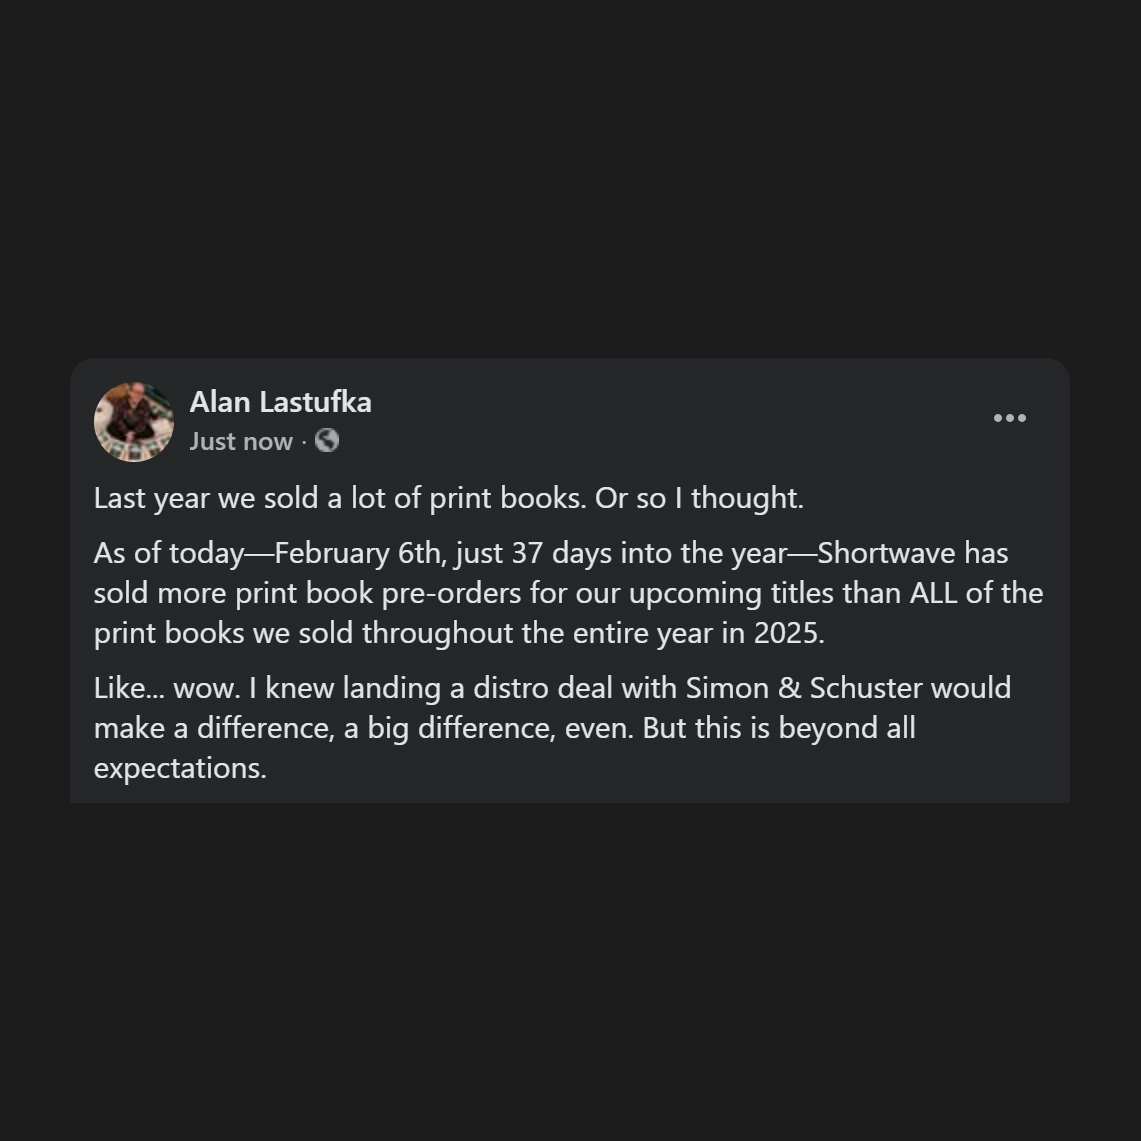Click the "Just now" timestamp
The width and height of the screenshot is (1141, 1141).
point(241,441)
